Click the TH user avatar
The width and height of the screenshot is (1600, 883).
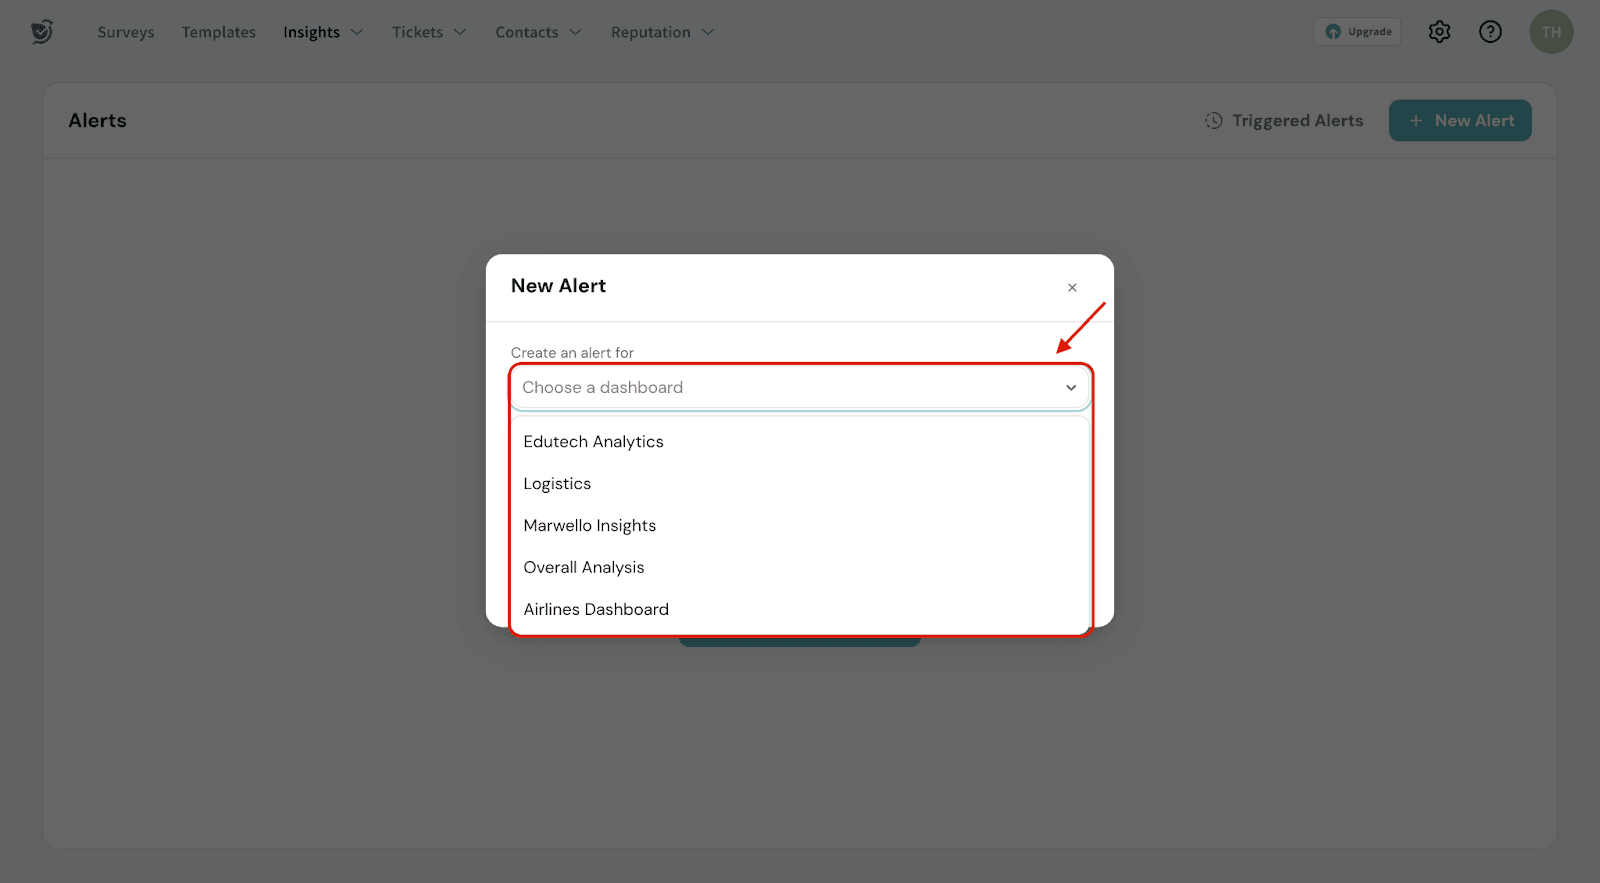pos(1550,32)
